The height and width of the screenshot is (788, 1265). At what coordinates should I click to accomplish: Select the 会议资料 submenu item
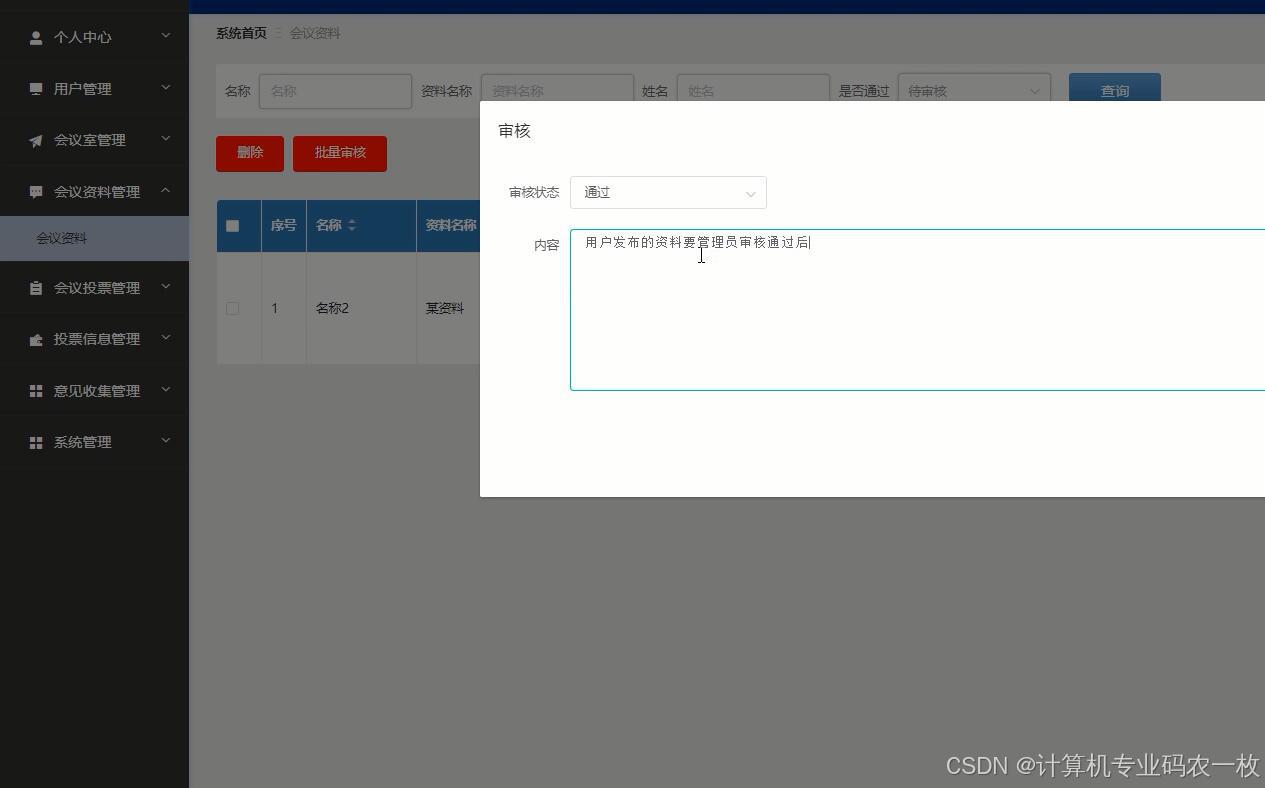pos(94,238)
